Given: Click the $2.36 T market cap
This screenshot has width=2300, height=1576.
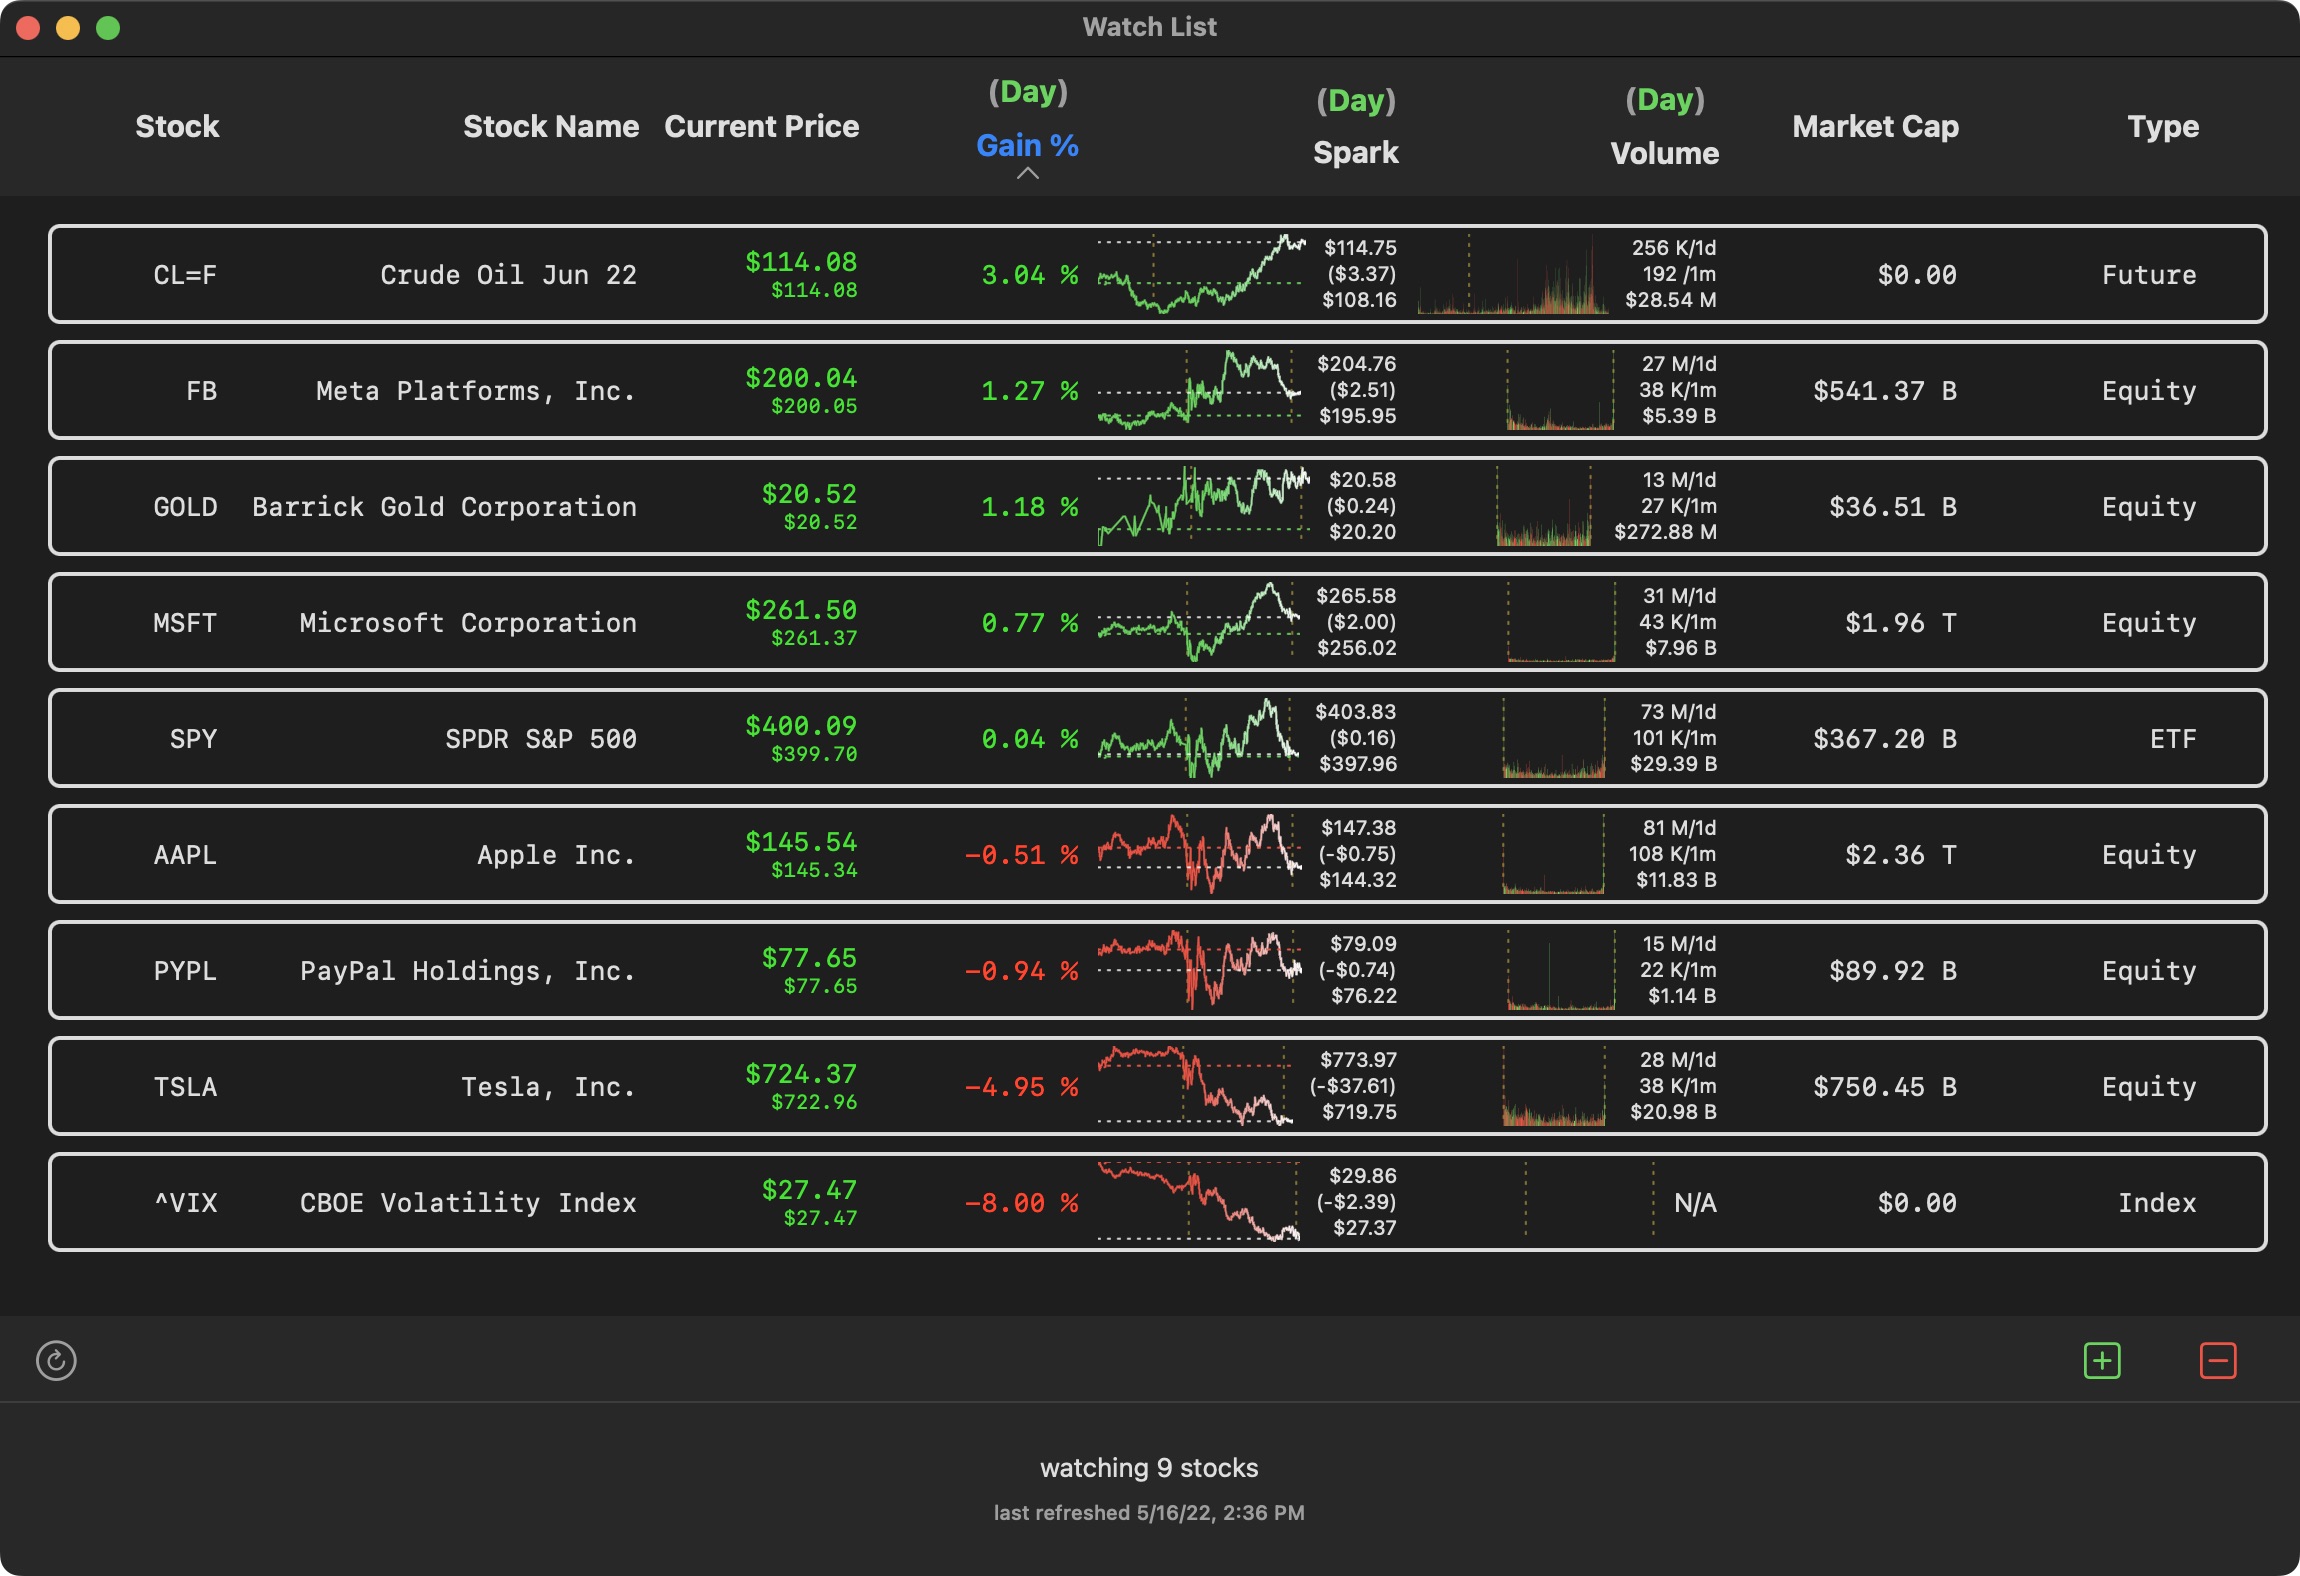Looking at the screenshot, I should coord(1901,855).
